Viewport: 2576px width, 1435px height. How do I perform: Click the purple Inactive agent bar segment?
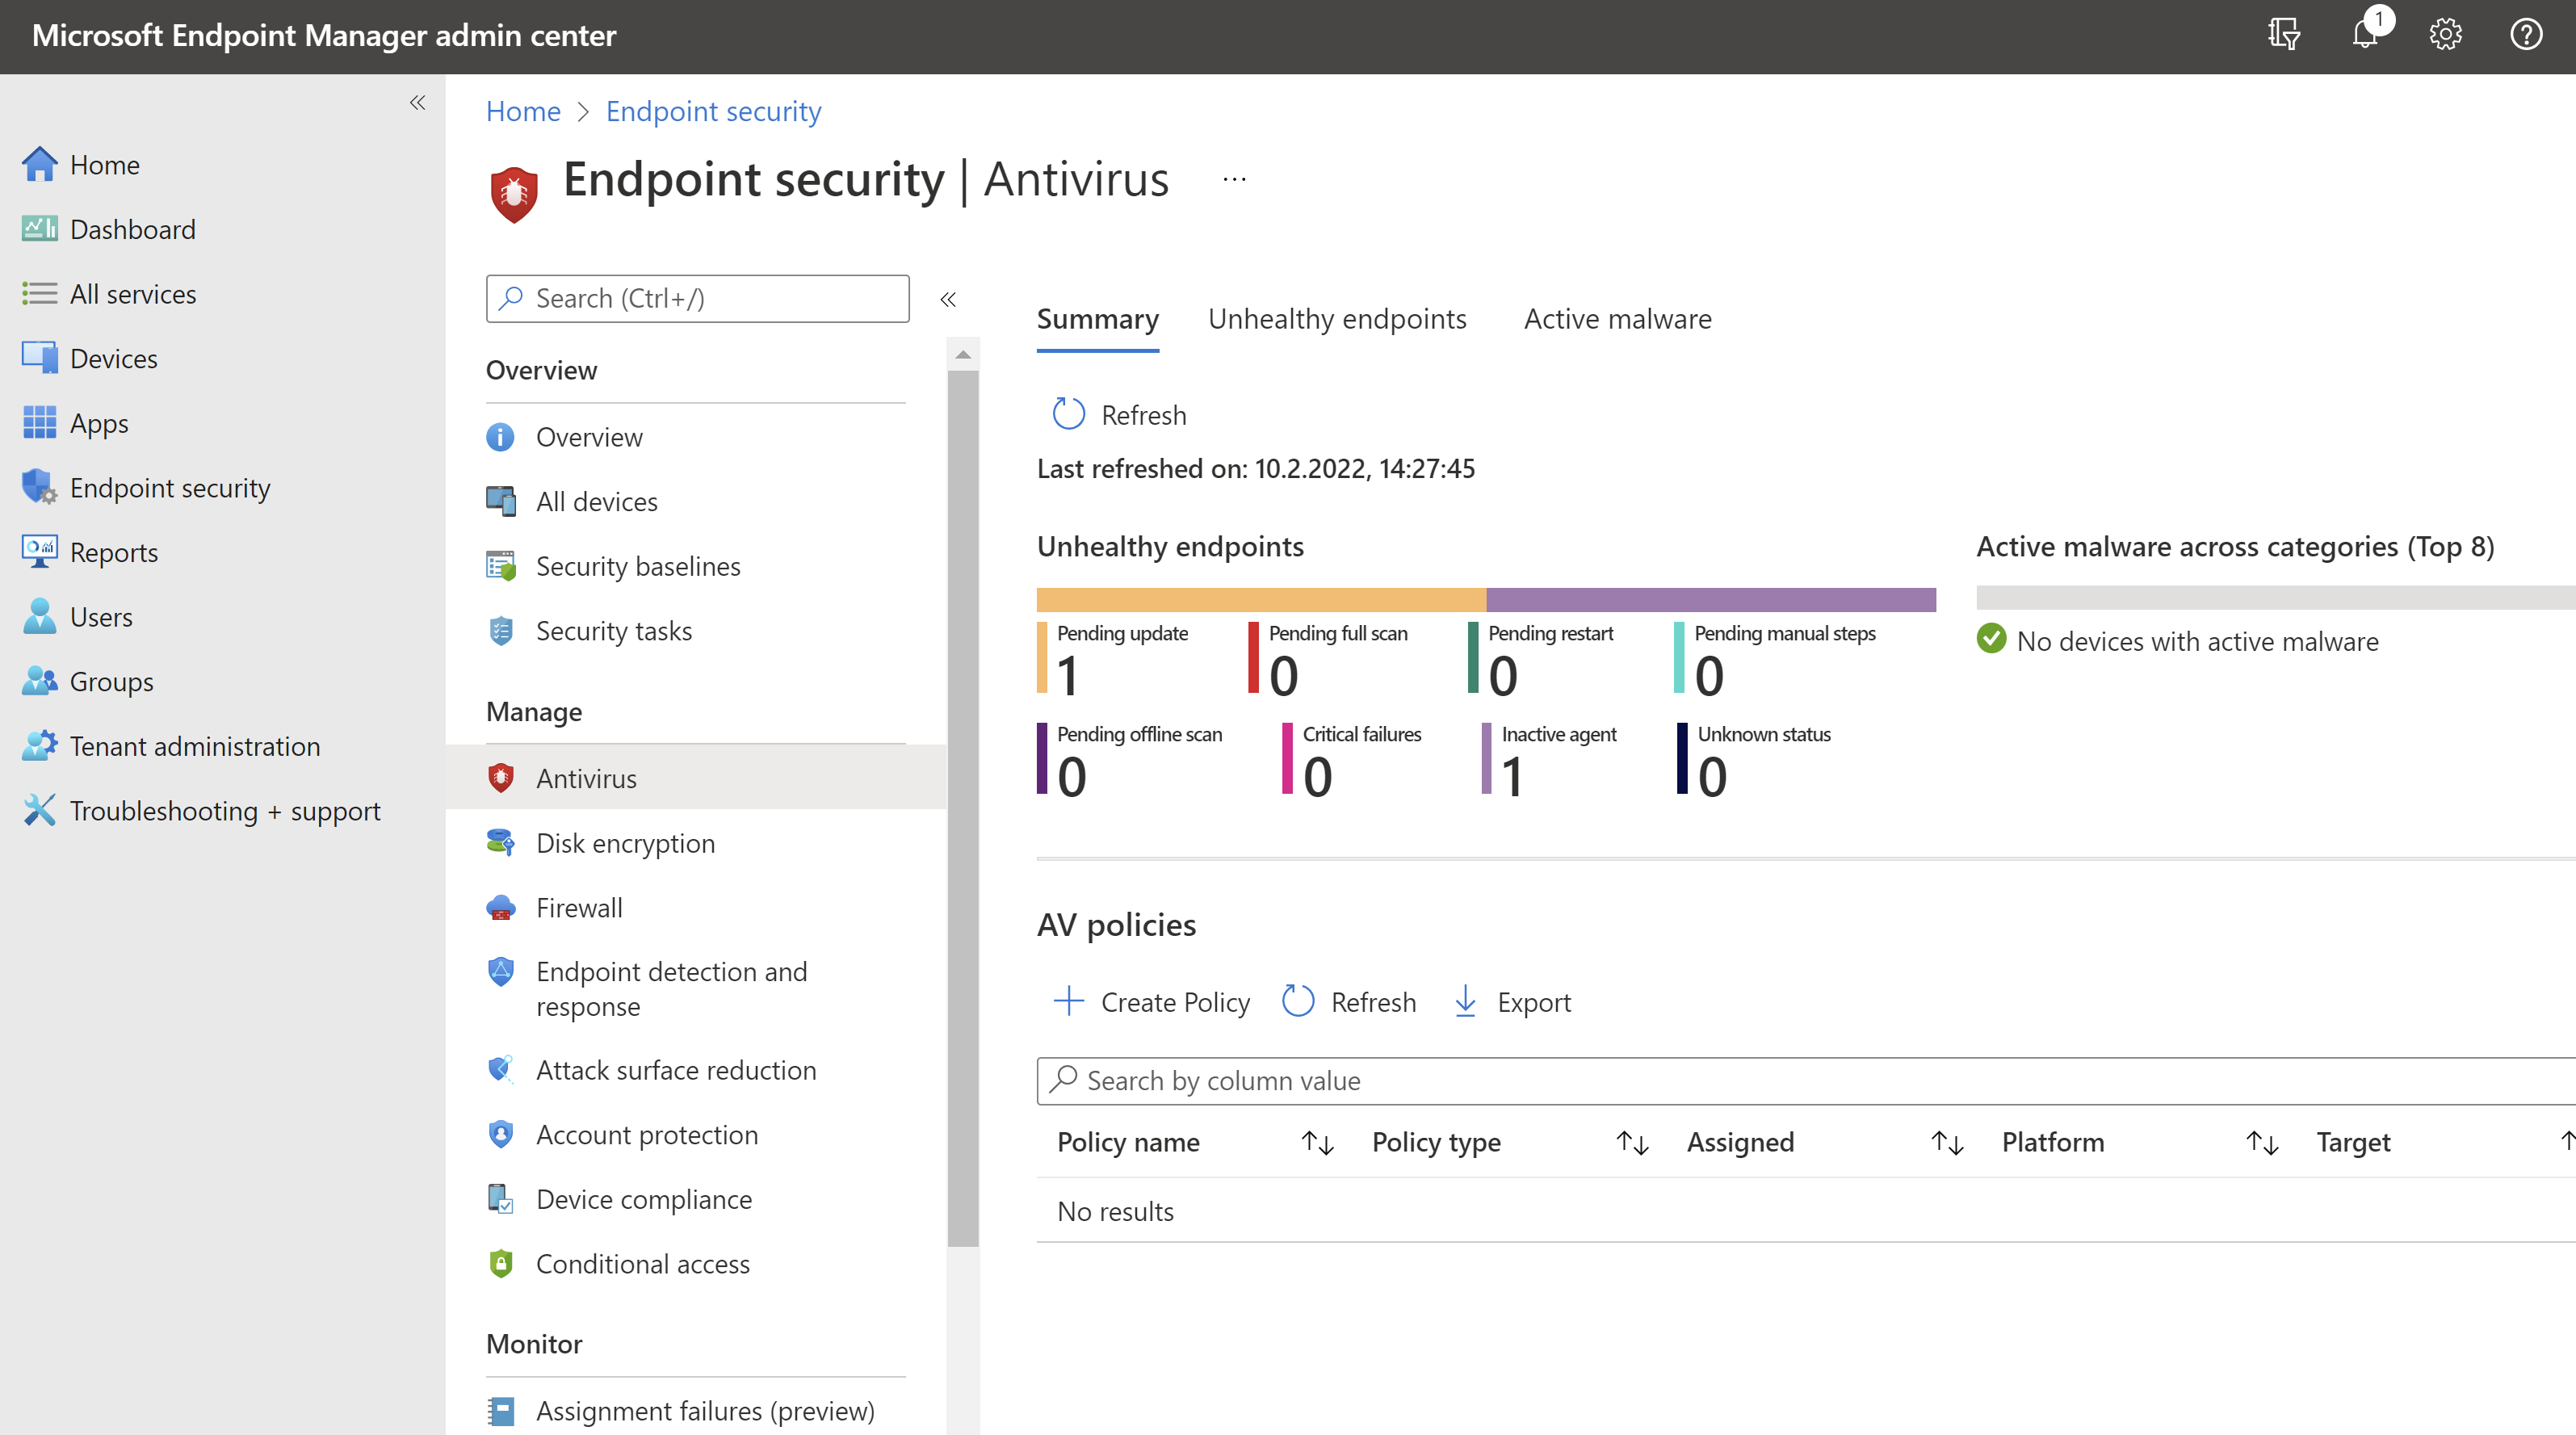point(1711,600)
